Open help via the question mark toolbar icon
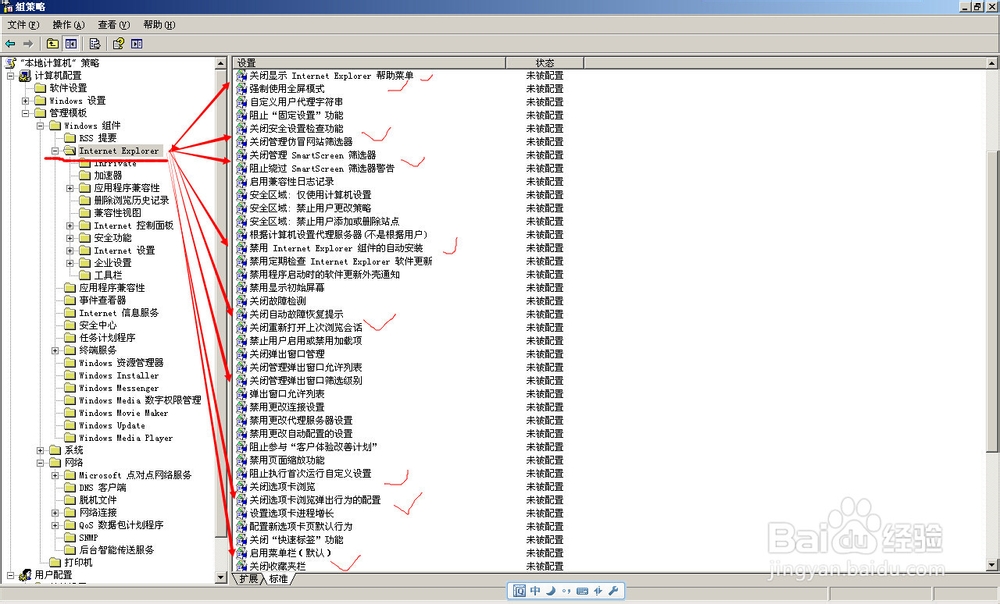 (x=118, y=43)
